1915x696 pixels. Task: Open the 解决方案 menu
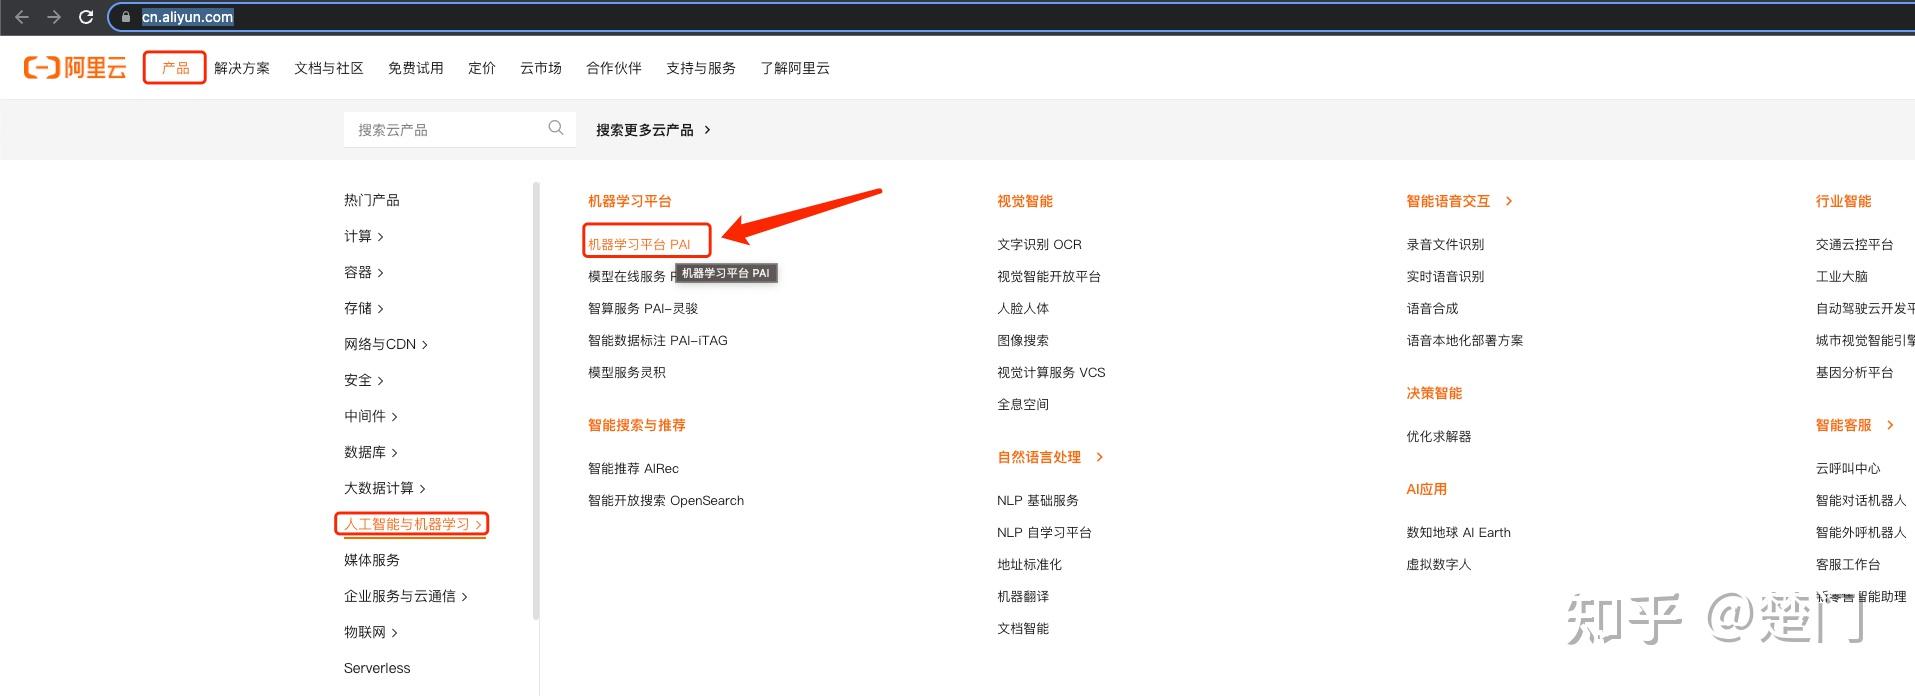point(242,68)
